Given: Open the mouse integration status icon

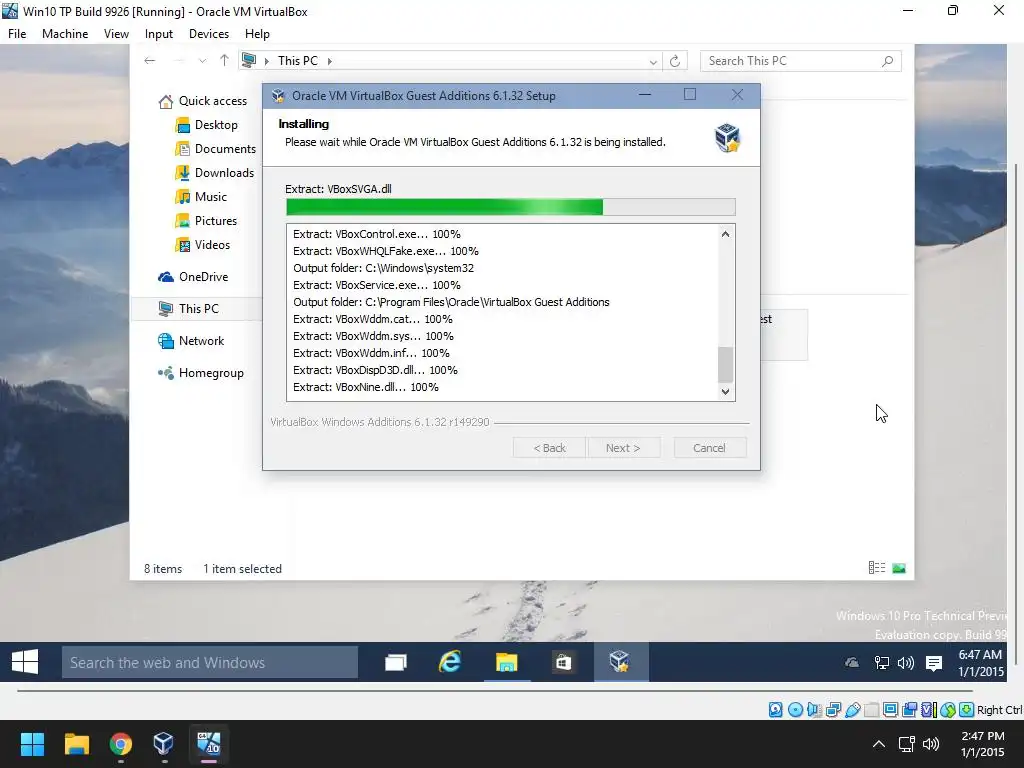Looking at the screenshot, I should point(948,710).
